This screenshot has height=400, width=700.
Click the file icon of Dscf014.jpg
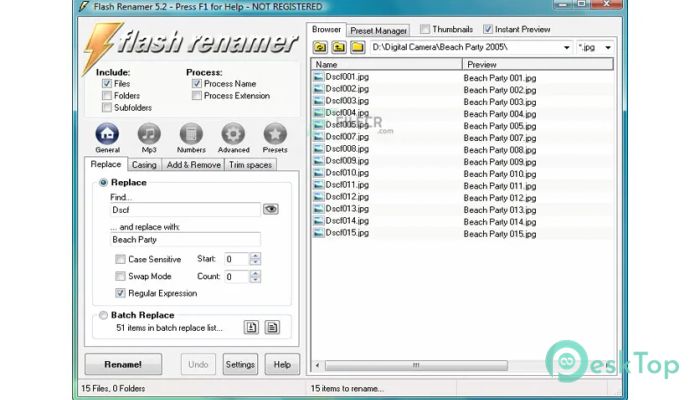coord(318,221)
